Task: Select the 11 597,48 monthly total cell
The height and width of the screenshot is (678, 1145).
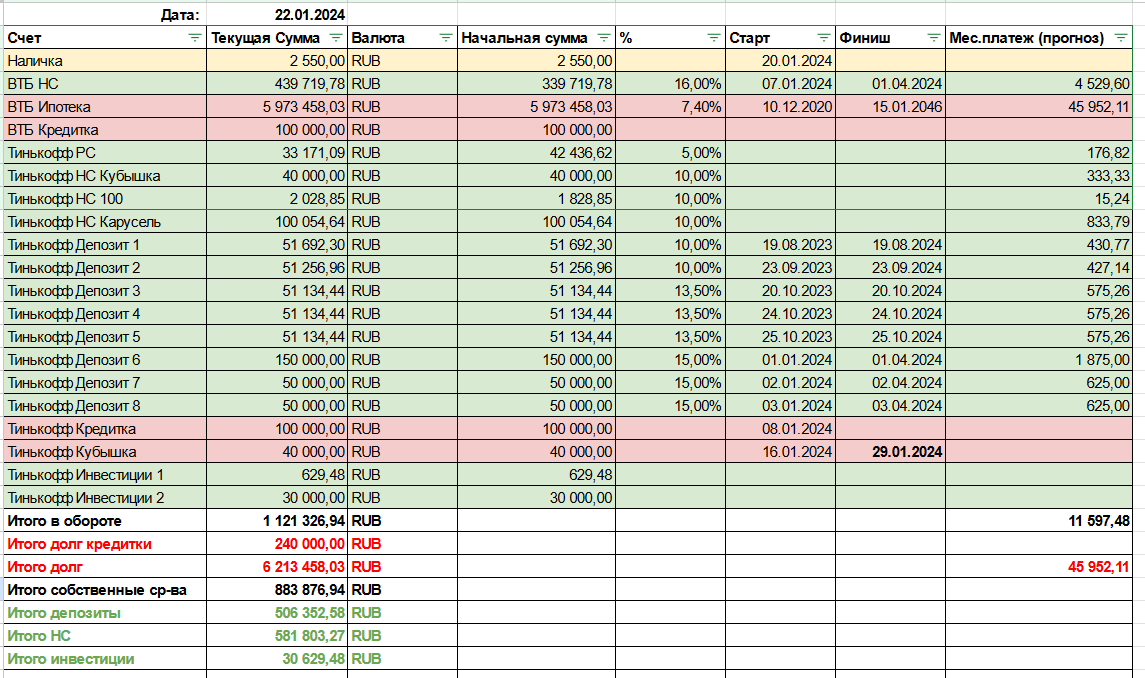Action: click(x=1039, y=521)
